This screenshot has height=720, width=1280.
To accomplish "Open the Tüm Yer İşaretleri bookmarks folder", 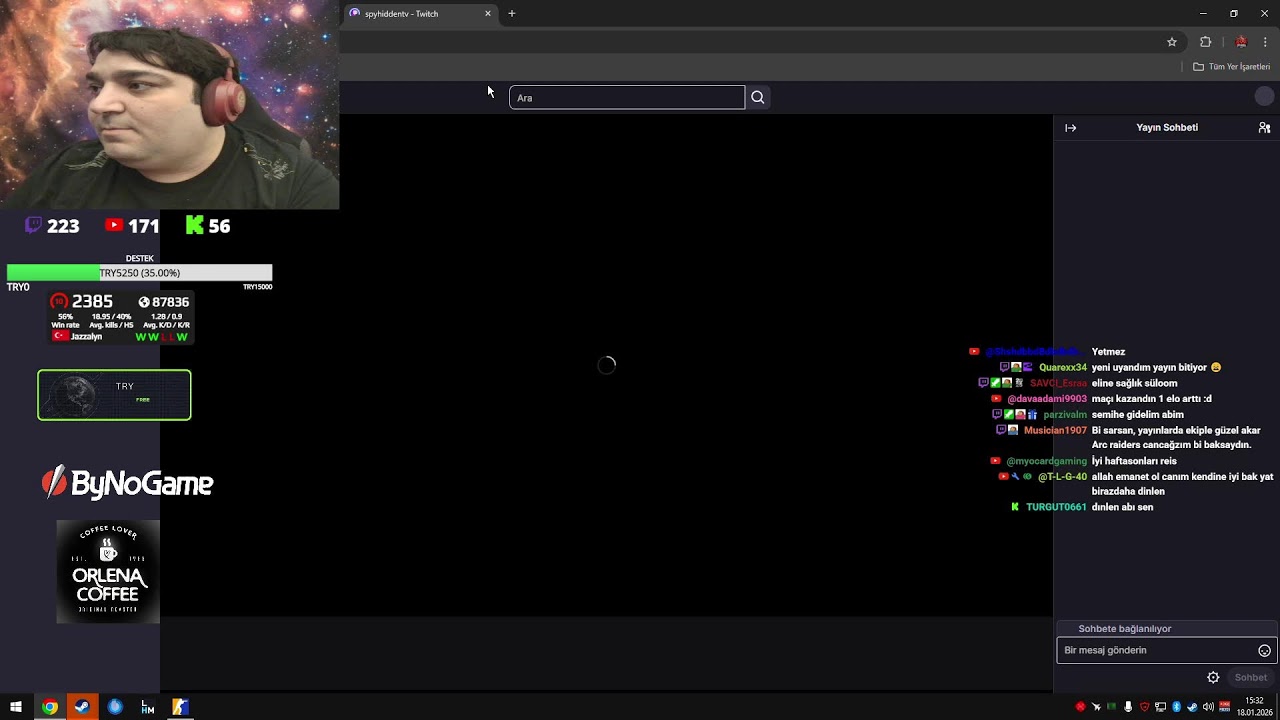I will (x=1231, y=67).
